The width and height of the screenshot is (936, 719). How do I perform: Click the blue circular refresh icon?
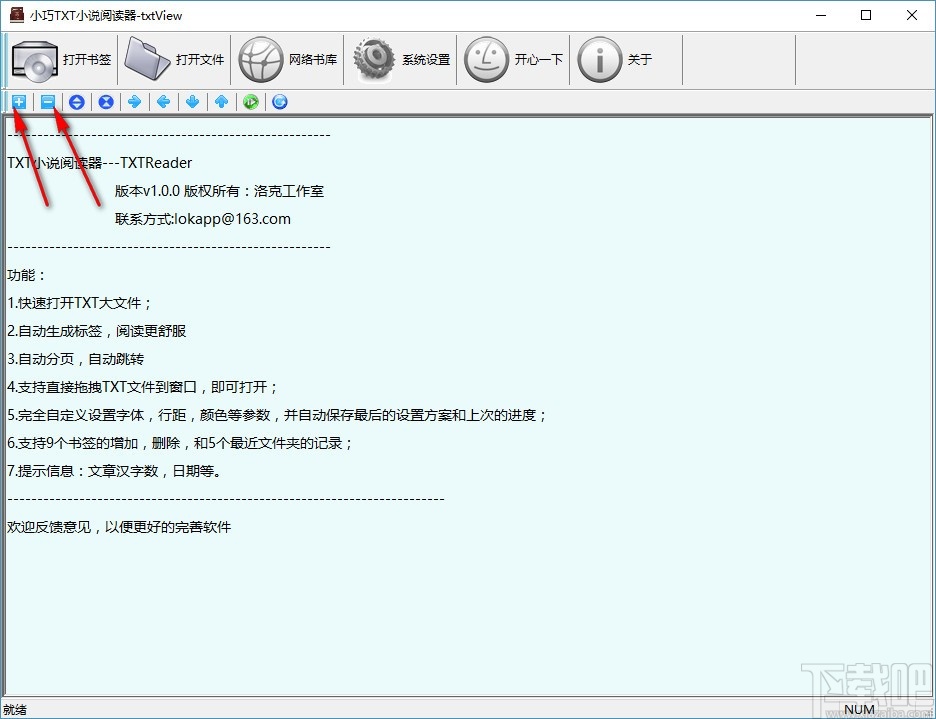pyautogui.click(x=279, y=102)
